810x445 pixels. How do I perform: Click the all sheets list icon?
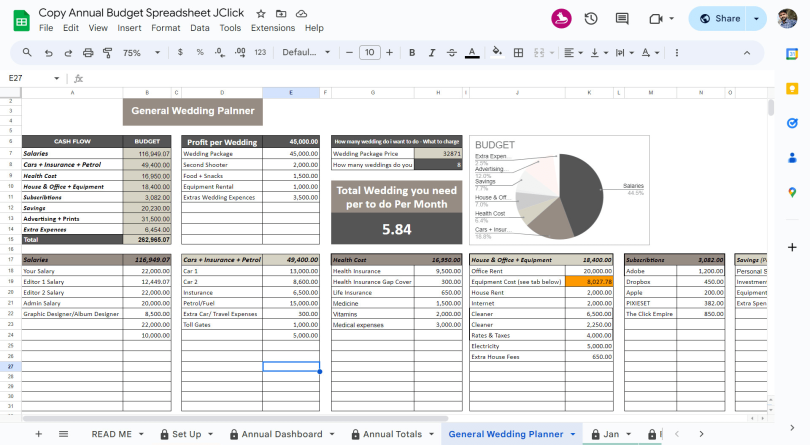(64, 434)
